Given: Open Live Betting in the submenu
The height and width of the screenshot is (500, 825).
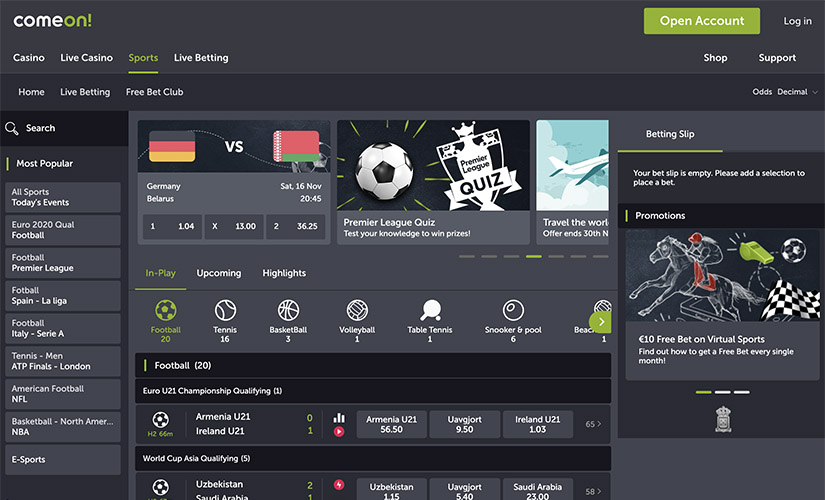Looking at the screenshot, I should [85, 92].
